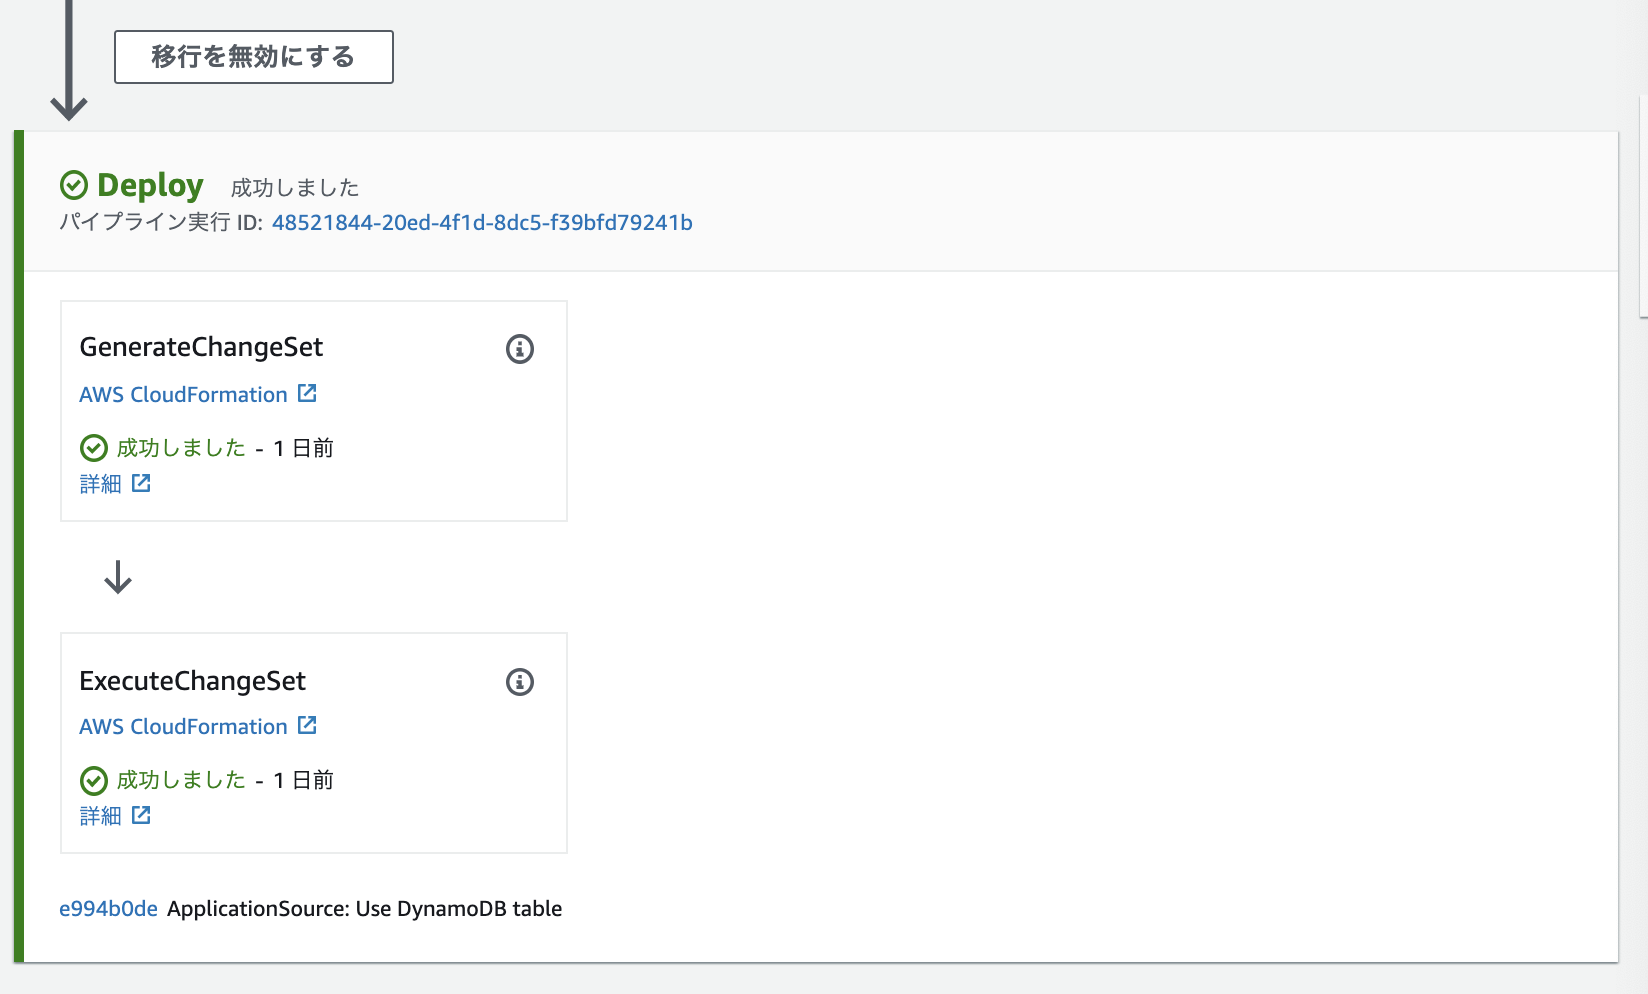This screenshot has height=994, width=1648.
Task: Click the GenerateChangeSet action title
Action: click(x=201, y=347)
